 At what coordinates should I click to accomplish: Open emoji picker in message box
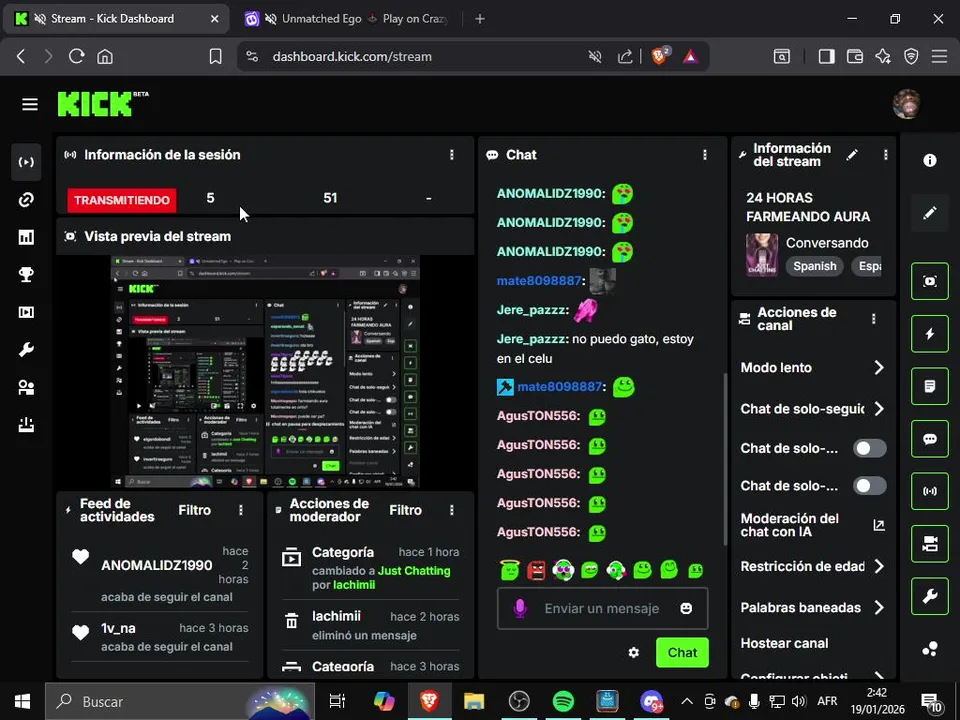click(686, 608)
